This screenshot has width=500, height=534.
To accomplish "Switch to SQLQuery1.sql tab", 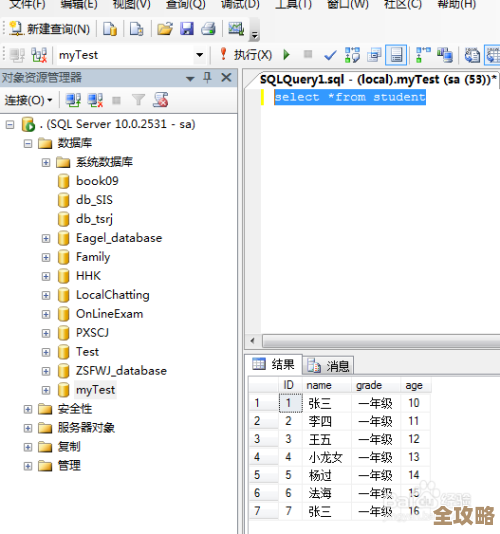I will click(x=377, y=80).
